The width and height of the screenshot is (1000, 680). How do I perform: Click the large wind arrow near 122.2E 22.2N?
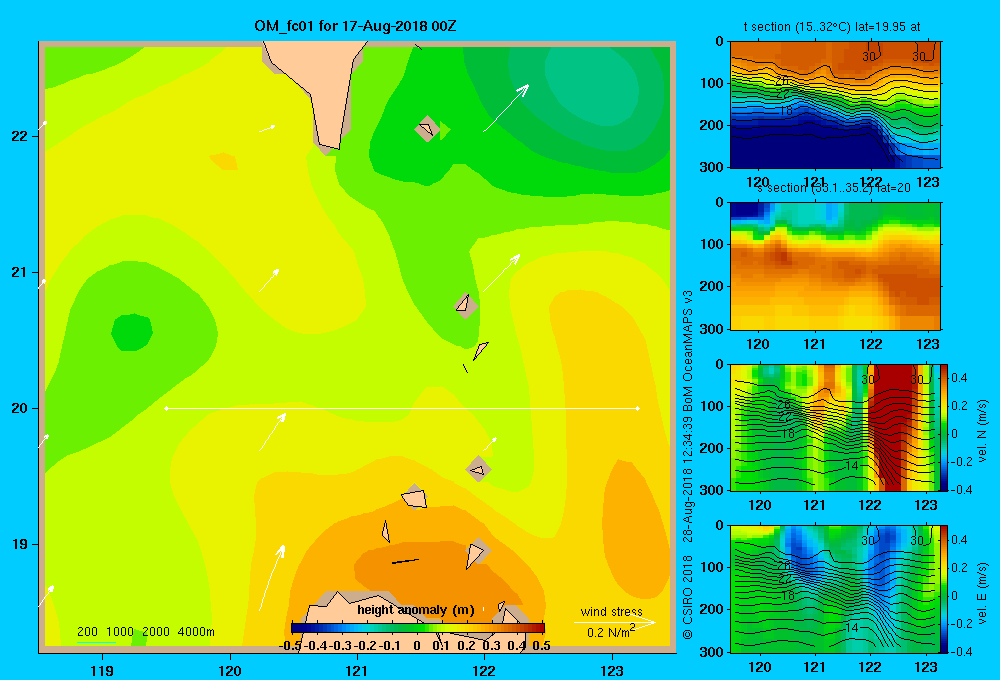[x=506, y=107]
